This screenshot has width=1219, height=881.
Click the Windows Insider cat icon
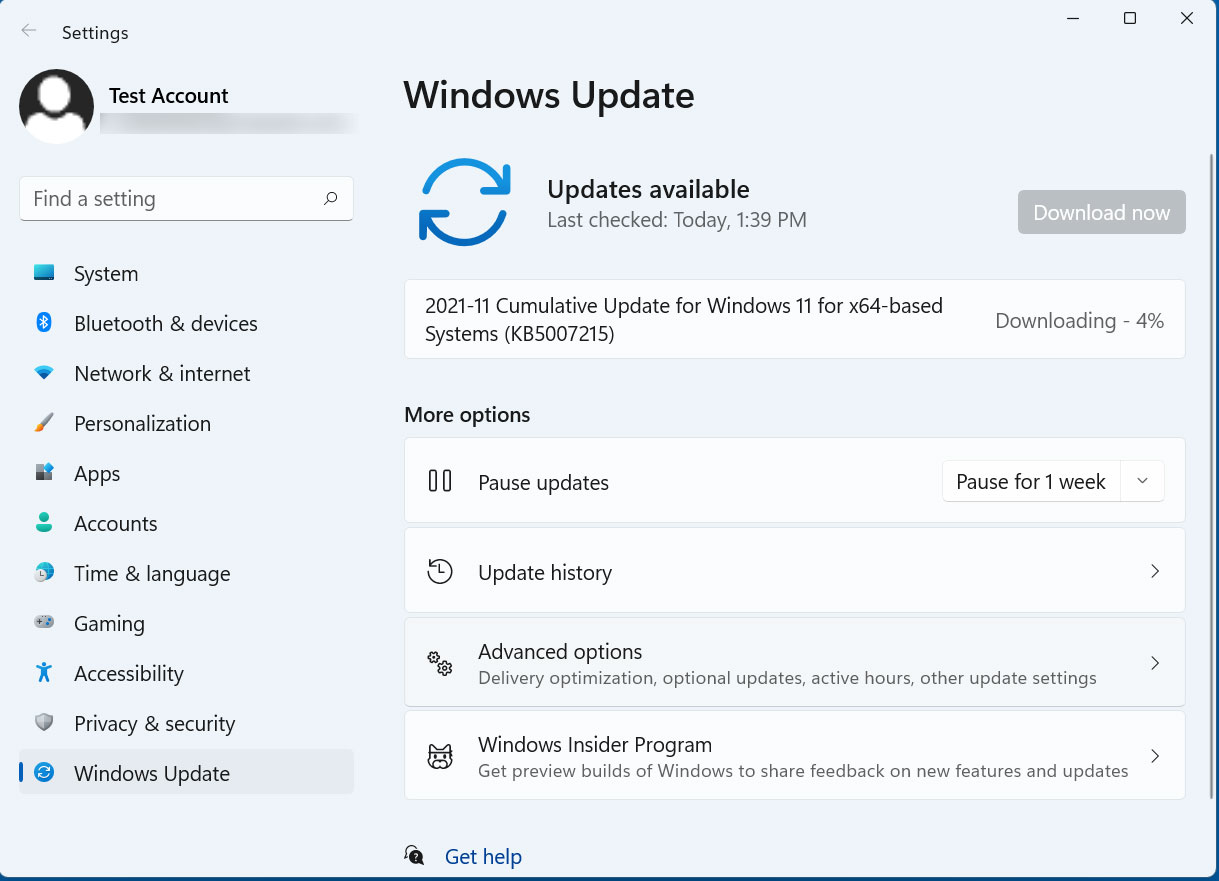(x=440, y=756)
